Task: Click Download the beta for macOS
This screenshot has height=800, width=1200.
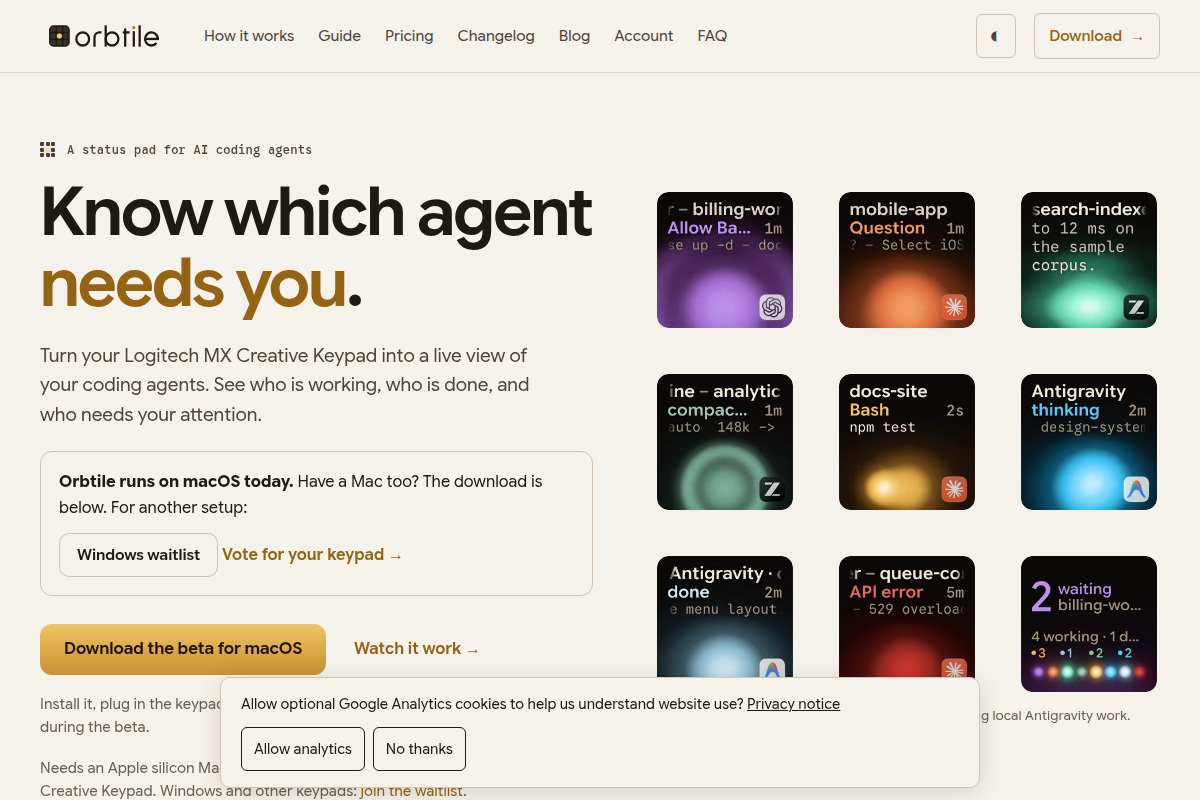Action: [183, 649]
